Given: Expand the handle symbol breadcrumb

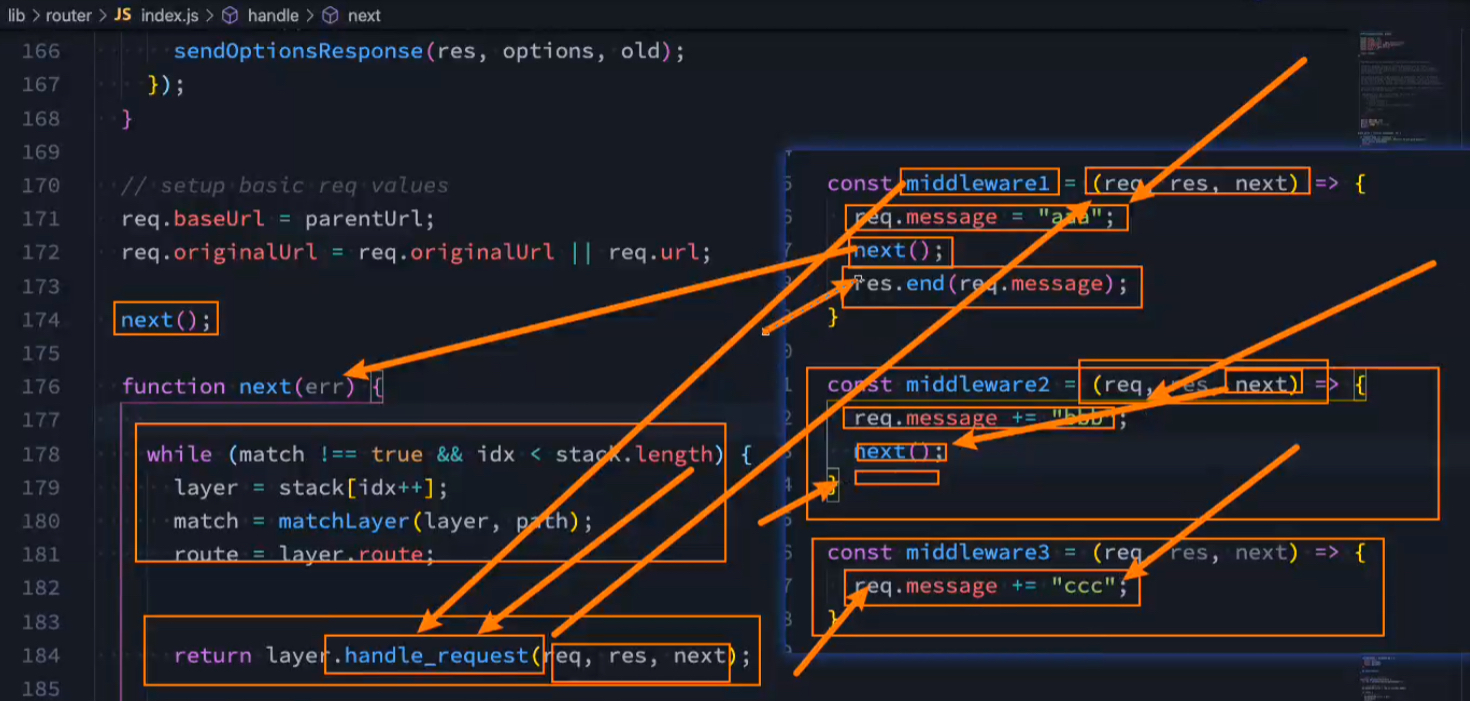Looking at the screenshot, I should pyautogui.click(x=273, y=15).
